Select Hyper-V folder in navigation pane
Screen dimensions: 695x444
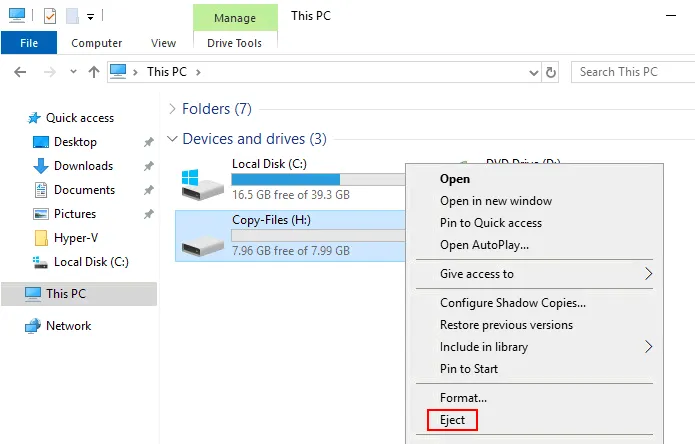[74, 238]
